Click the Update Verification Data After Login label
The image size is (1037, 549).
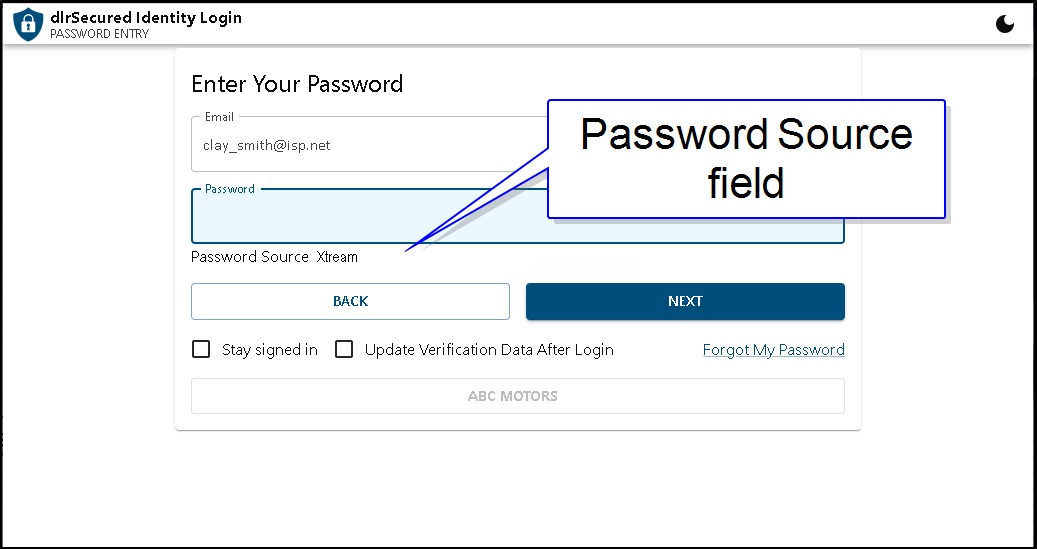point(489,350)
